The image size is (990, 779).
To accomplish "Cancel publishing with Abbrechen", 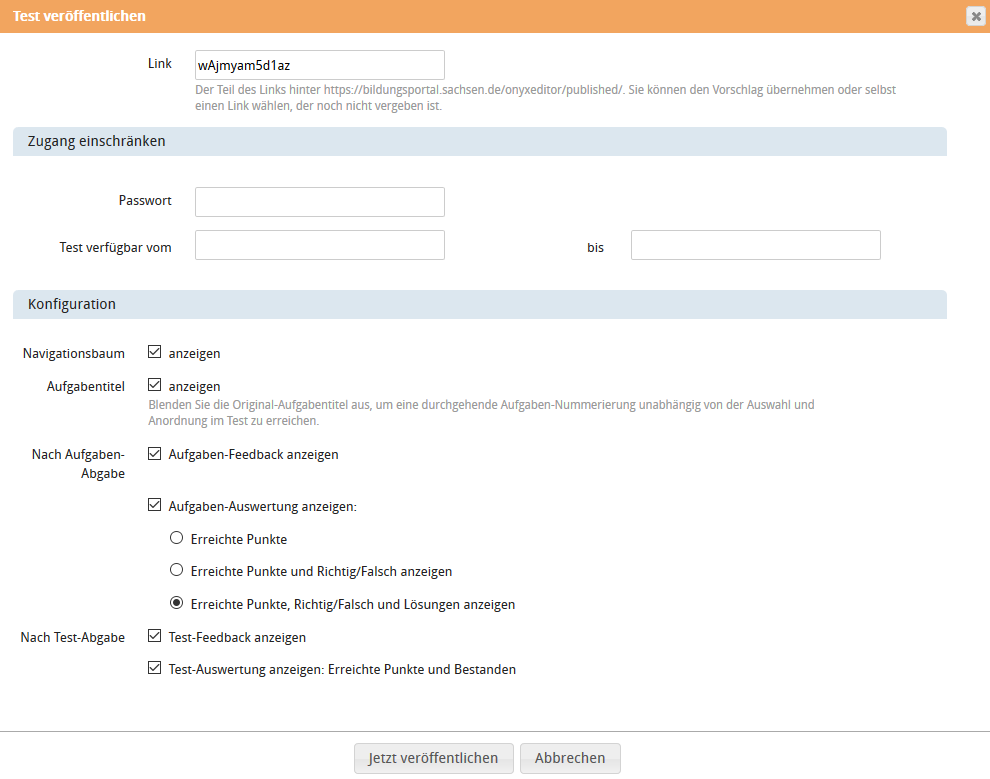I will click(570, 758).
